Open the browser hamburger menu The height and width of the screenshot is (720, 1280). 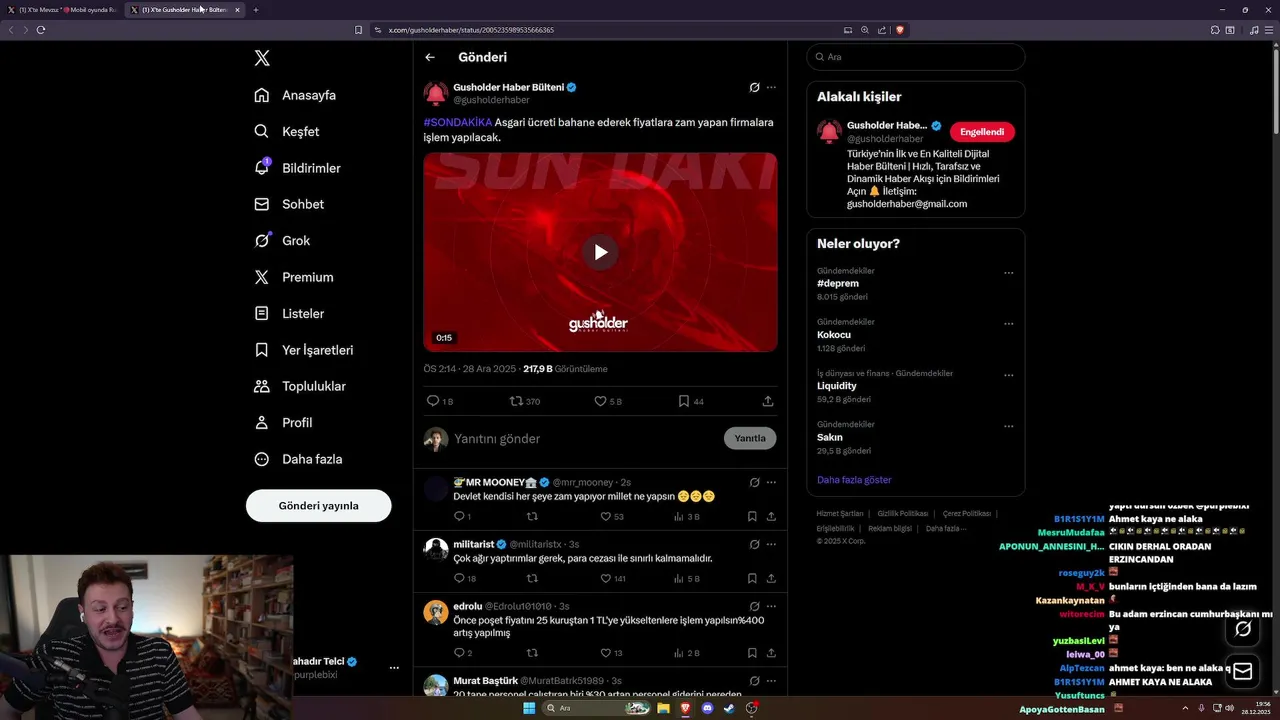point(1268,30)
